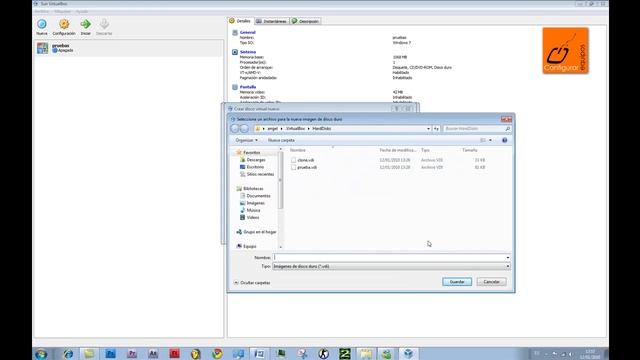Open the Nombre field dropdown arrow
The height and width of the screenshot is (360, 640).
pyautogui.click(x=508, y=258)
